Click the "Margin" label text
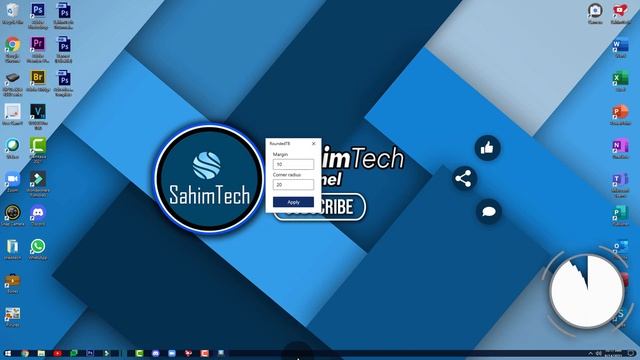The height and width of the screenshot is (360, 640). tap(280, 154)
